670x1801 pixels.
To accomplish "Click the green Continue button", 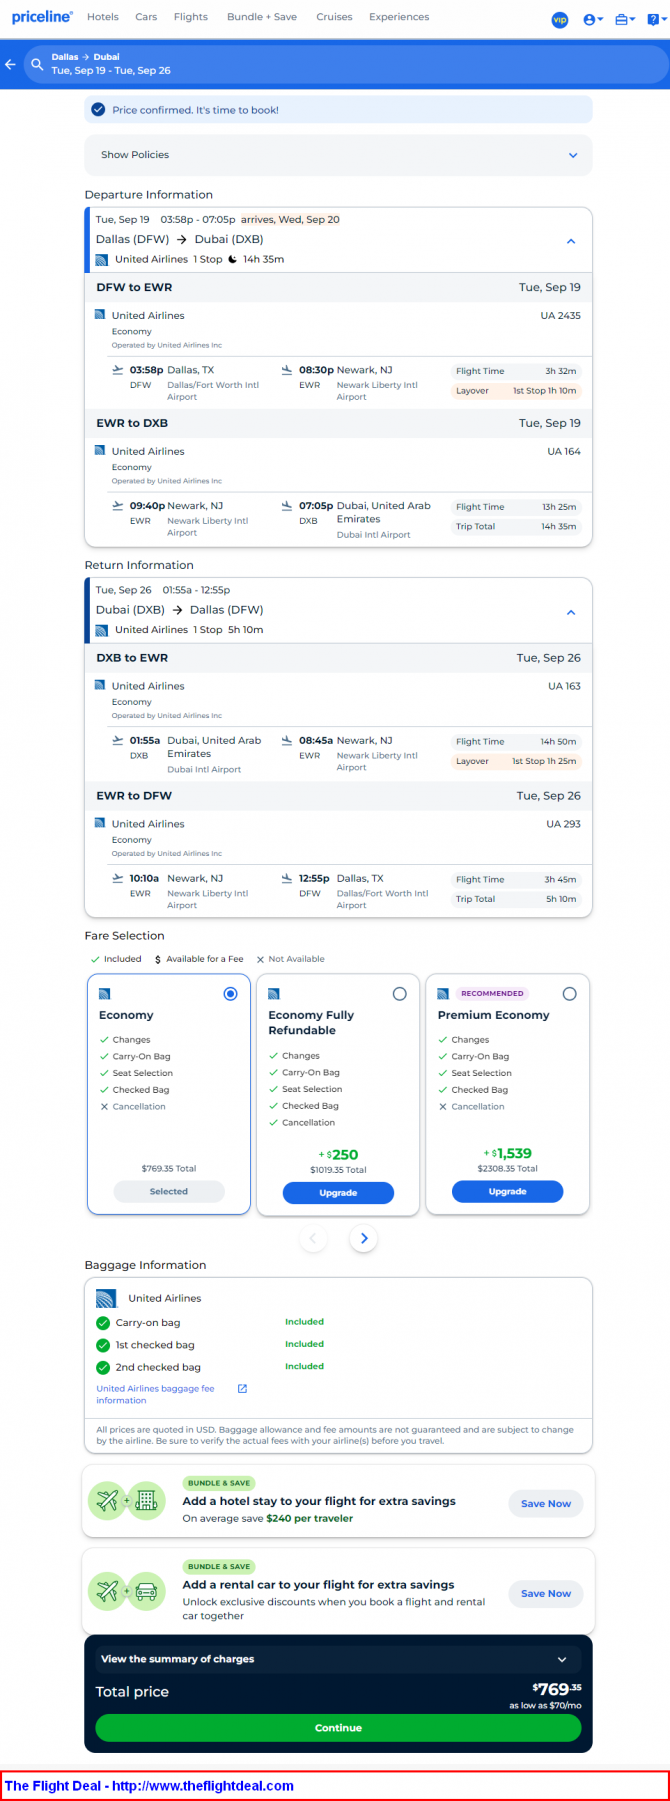I will click(x=338, y=1728).
